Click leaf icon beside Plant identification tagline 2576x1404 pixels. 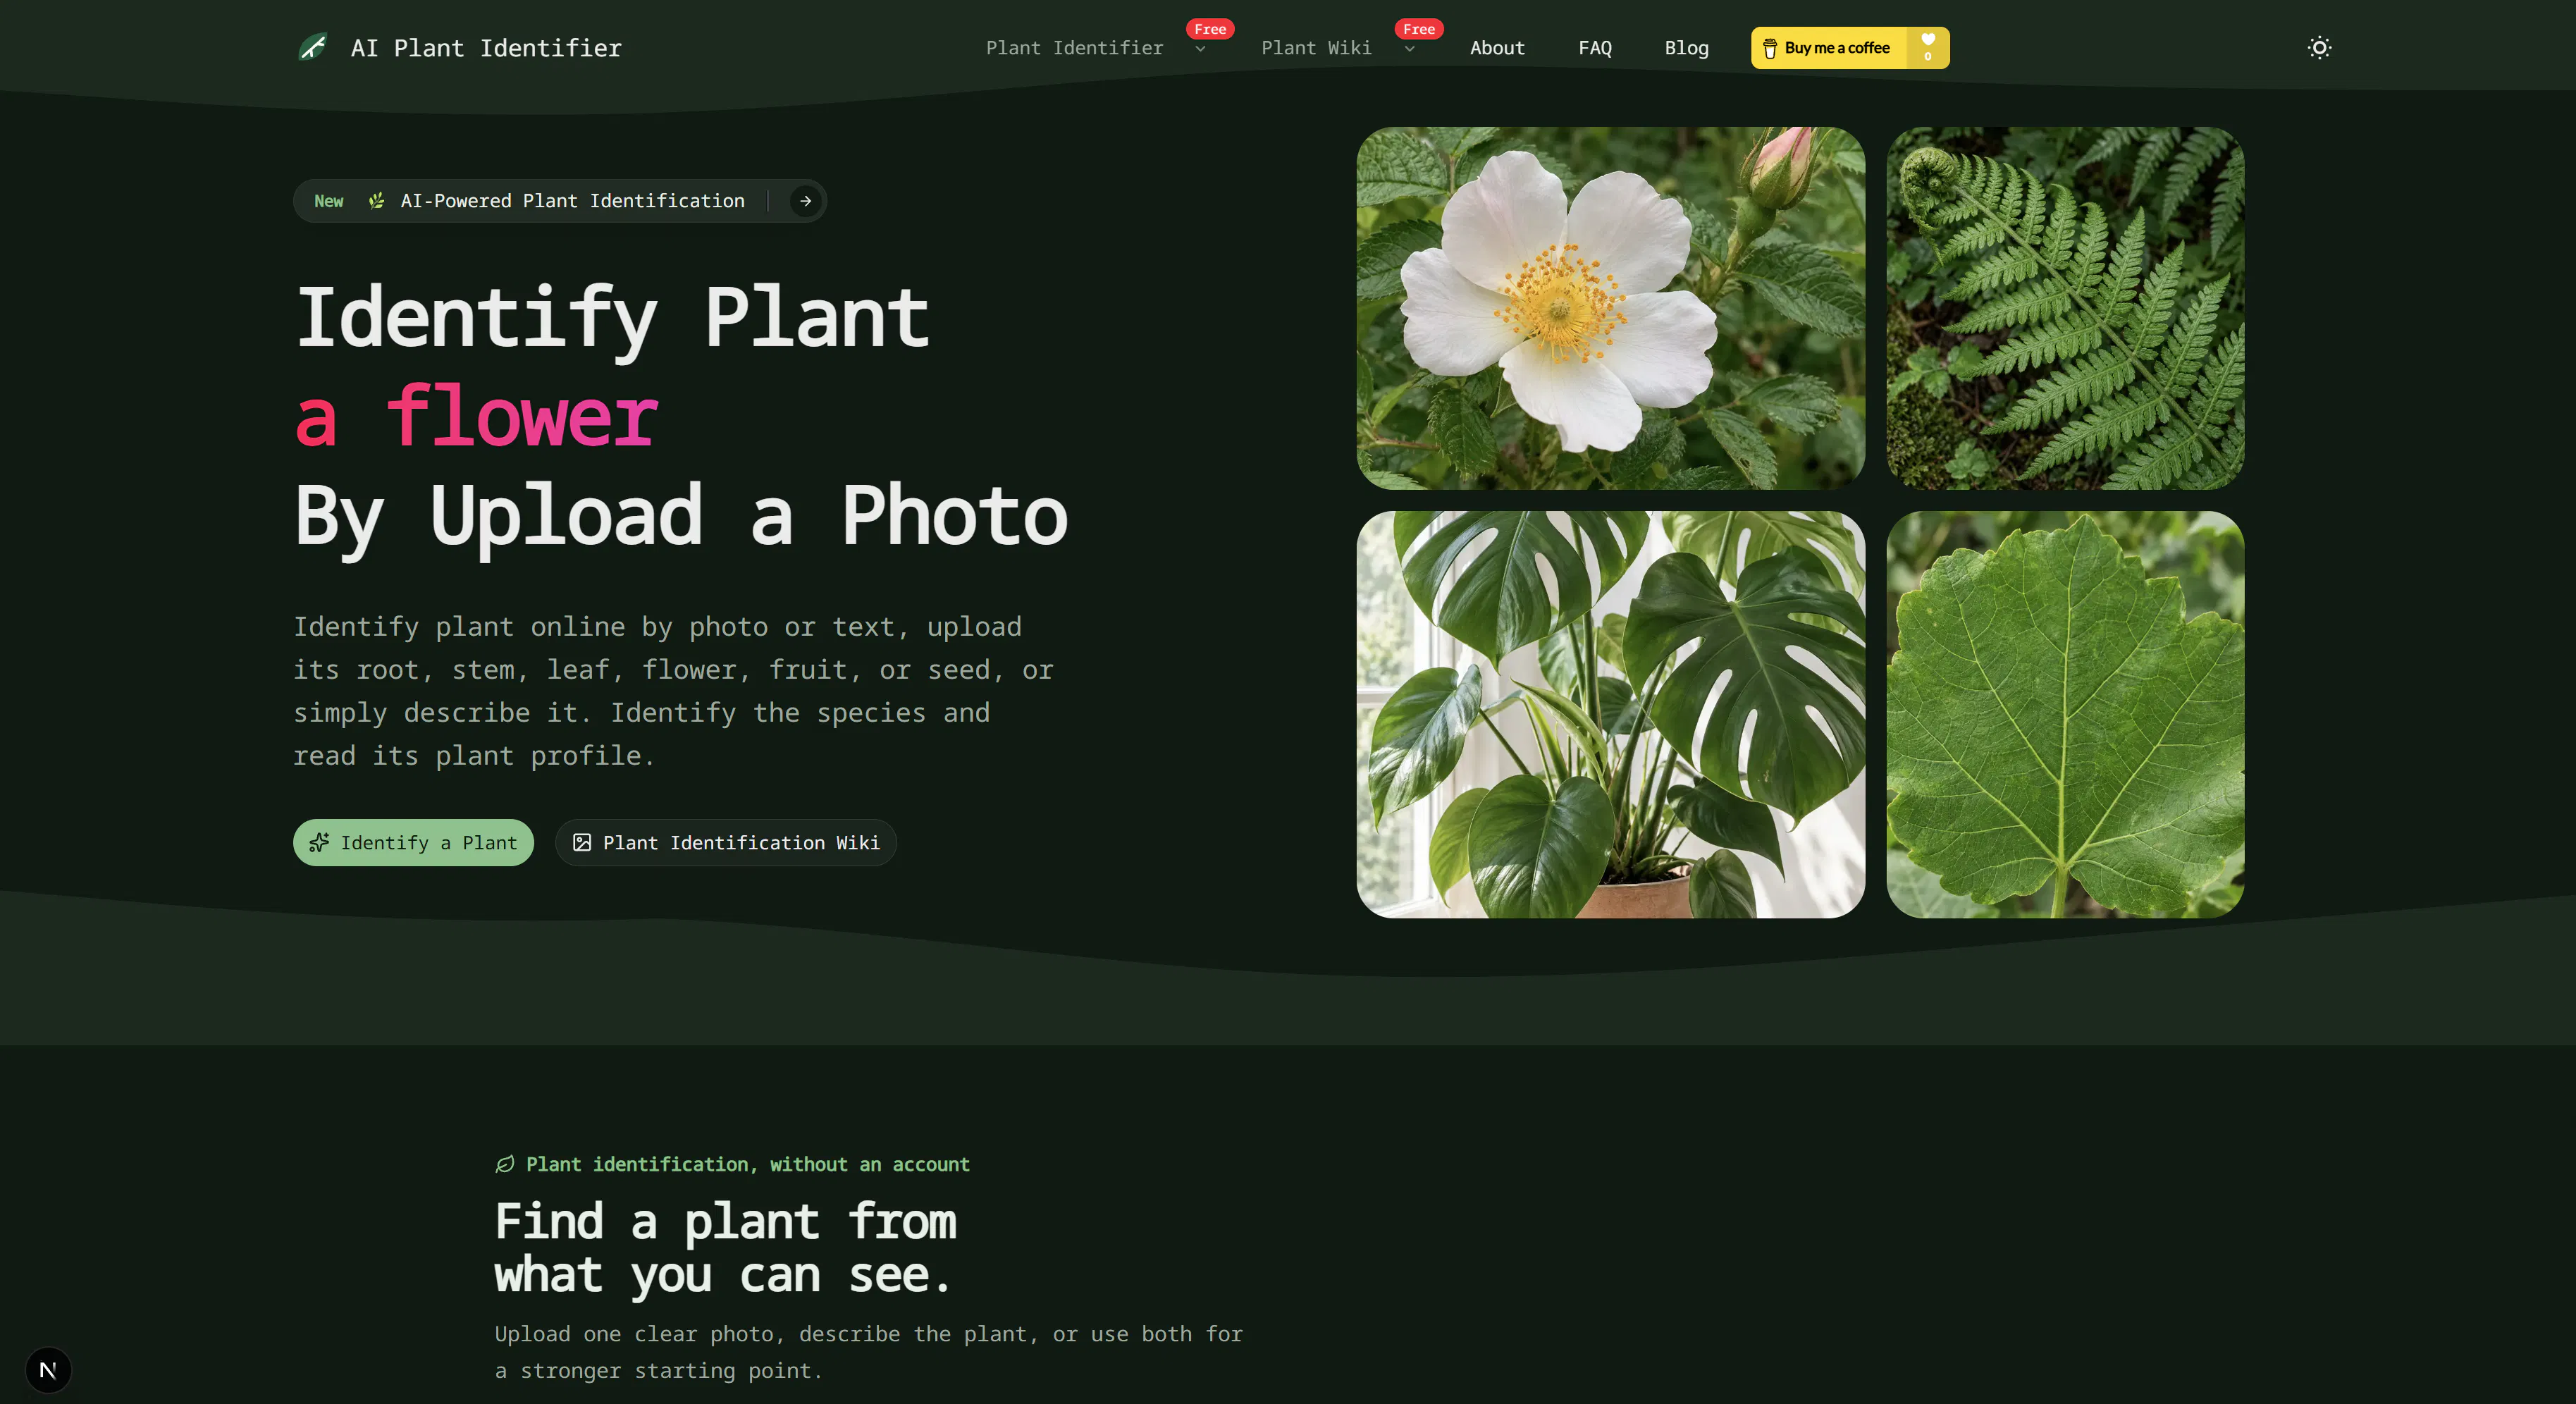[505, 1164]
